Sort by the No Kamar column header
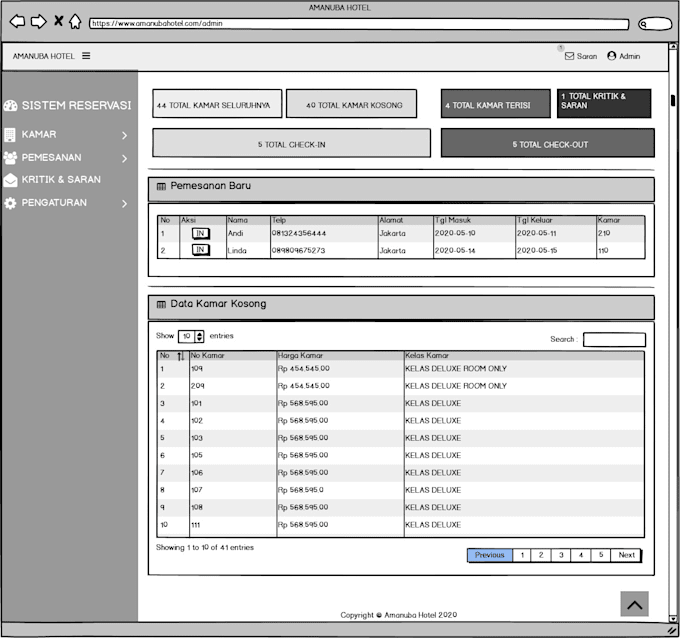 (207, 356)
